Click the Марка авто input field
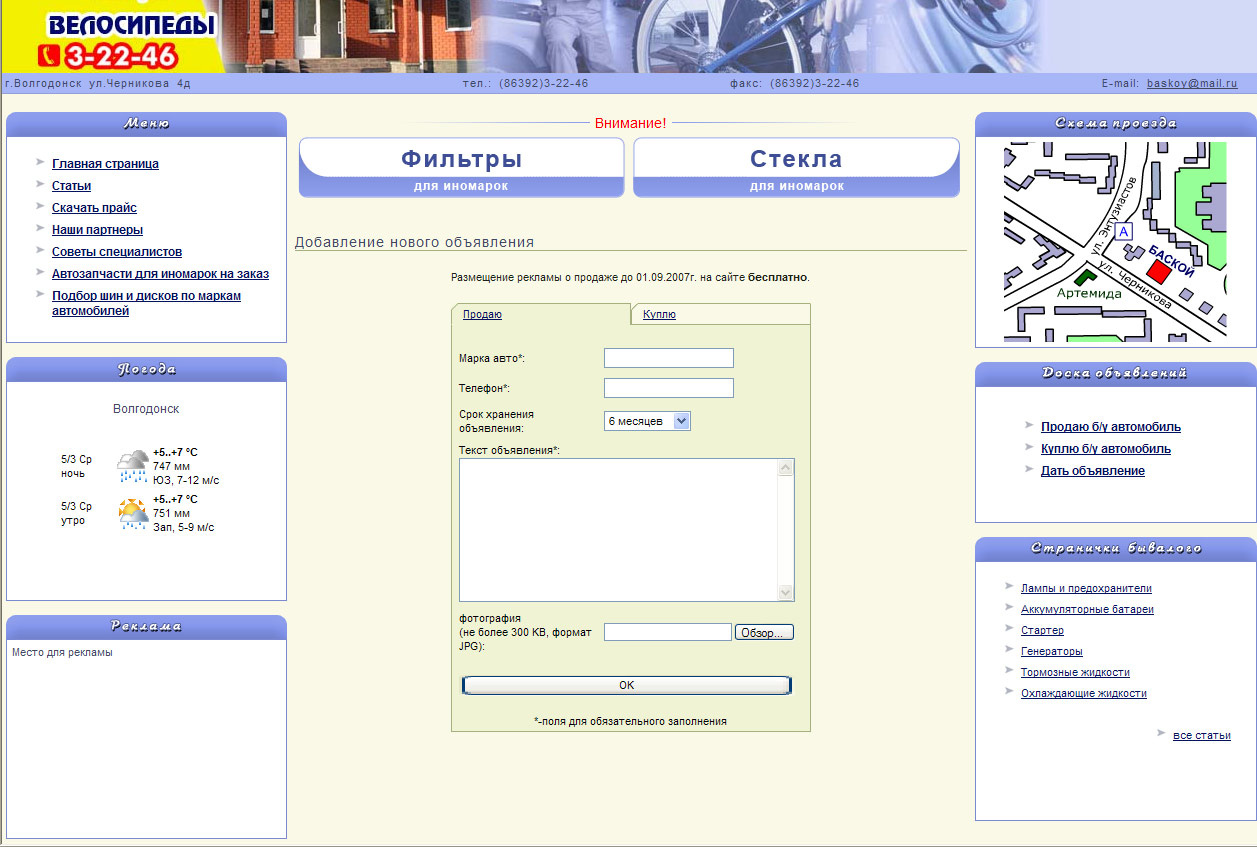This screenshot has height=847, width=1257. 668,358
